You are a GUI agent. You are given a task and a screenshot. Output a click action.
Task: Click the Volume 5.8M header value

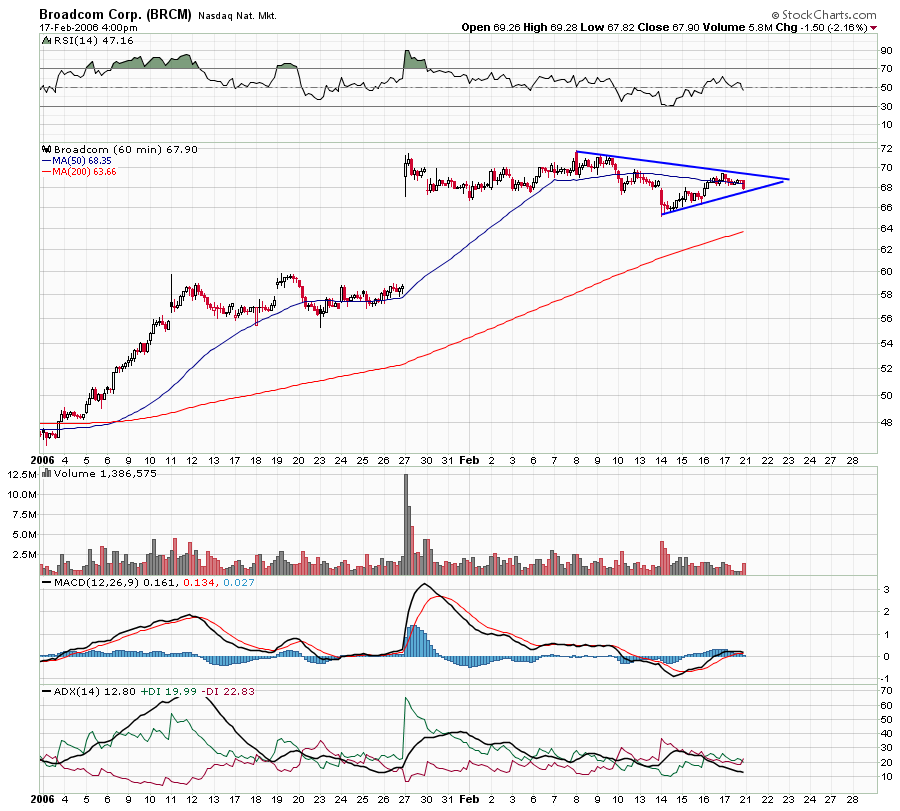click(x=737, y=28)
